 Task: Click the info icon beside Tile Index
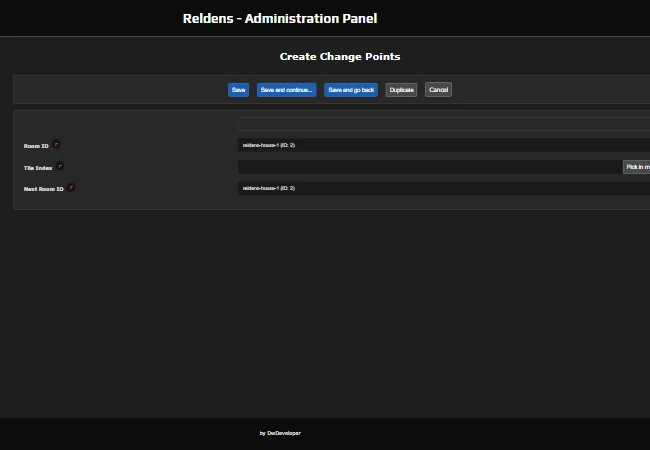click(x=60, y=166)
